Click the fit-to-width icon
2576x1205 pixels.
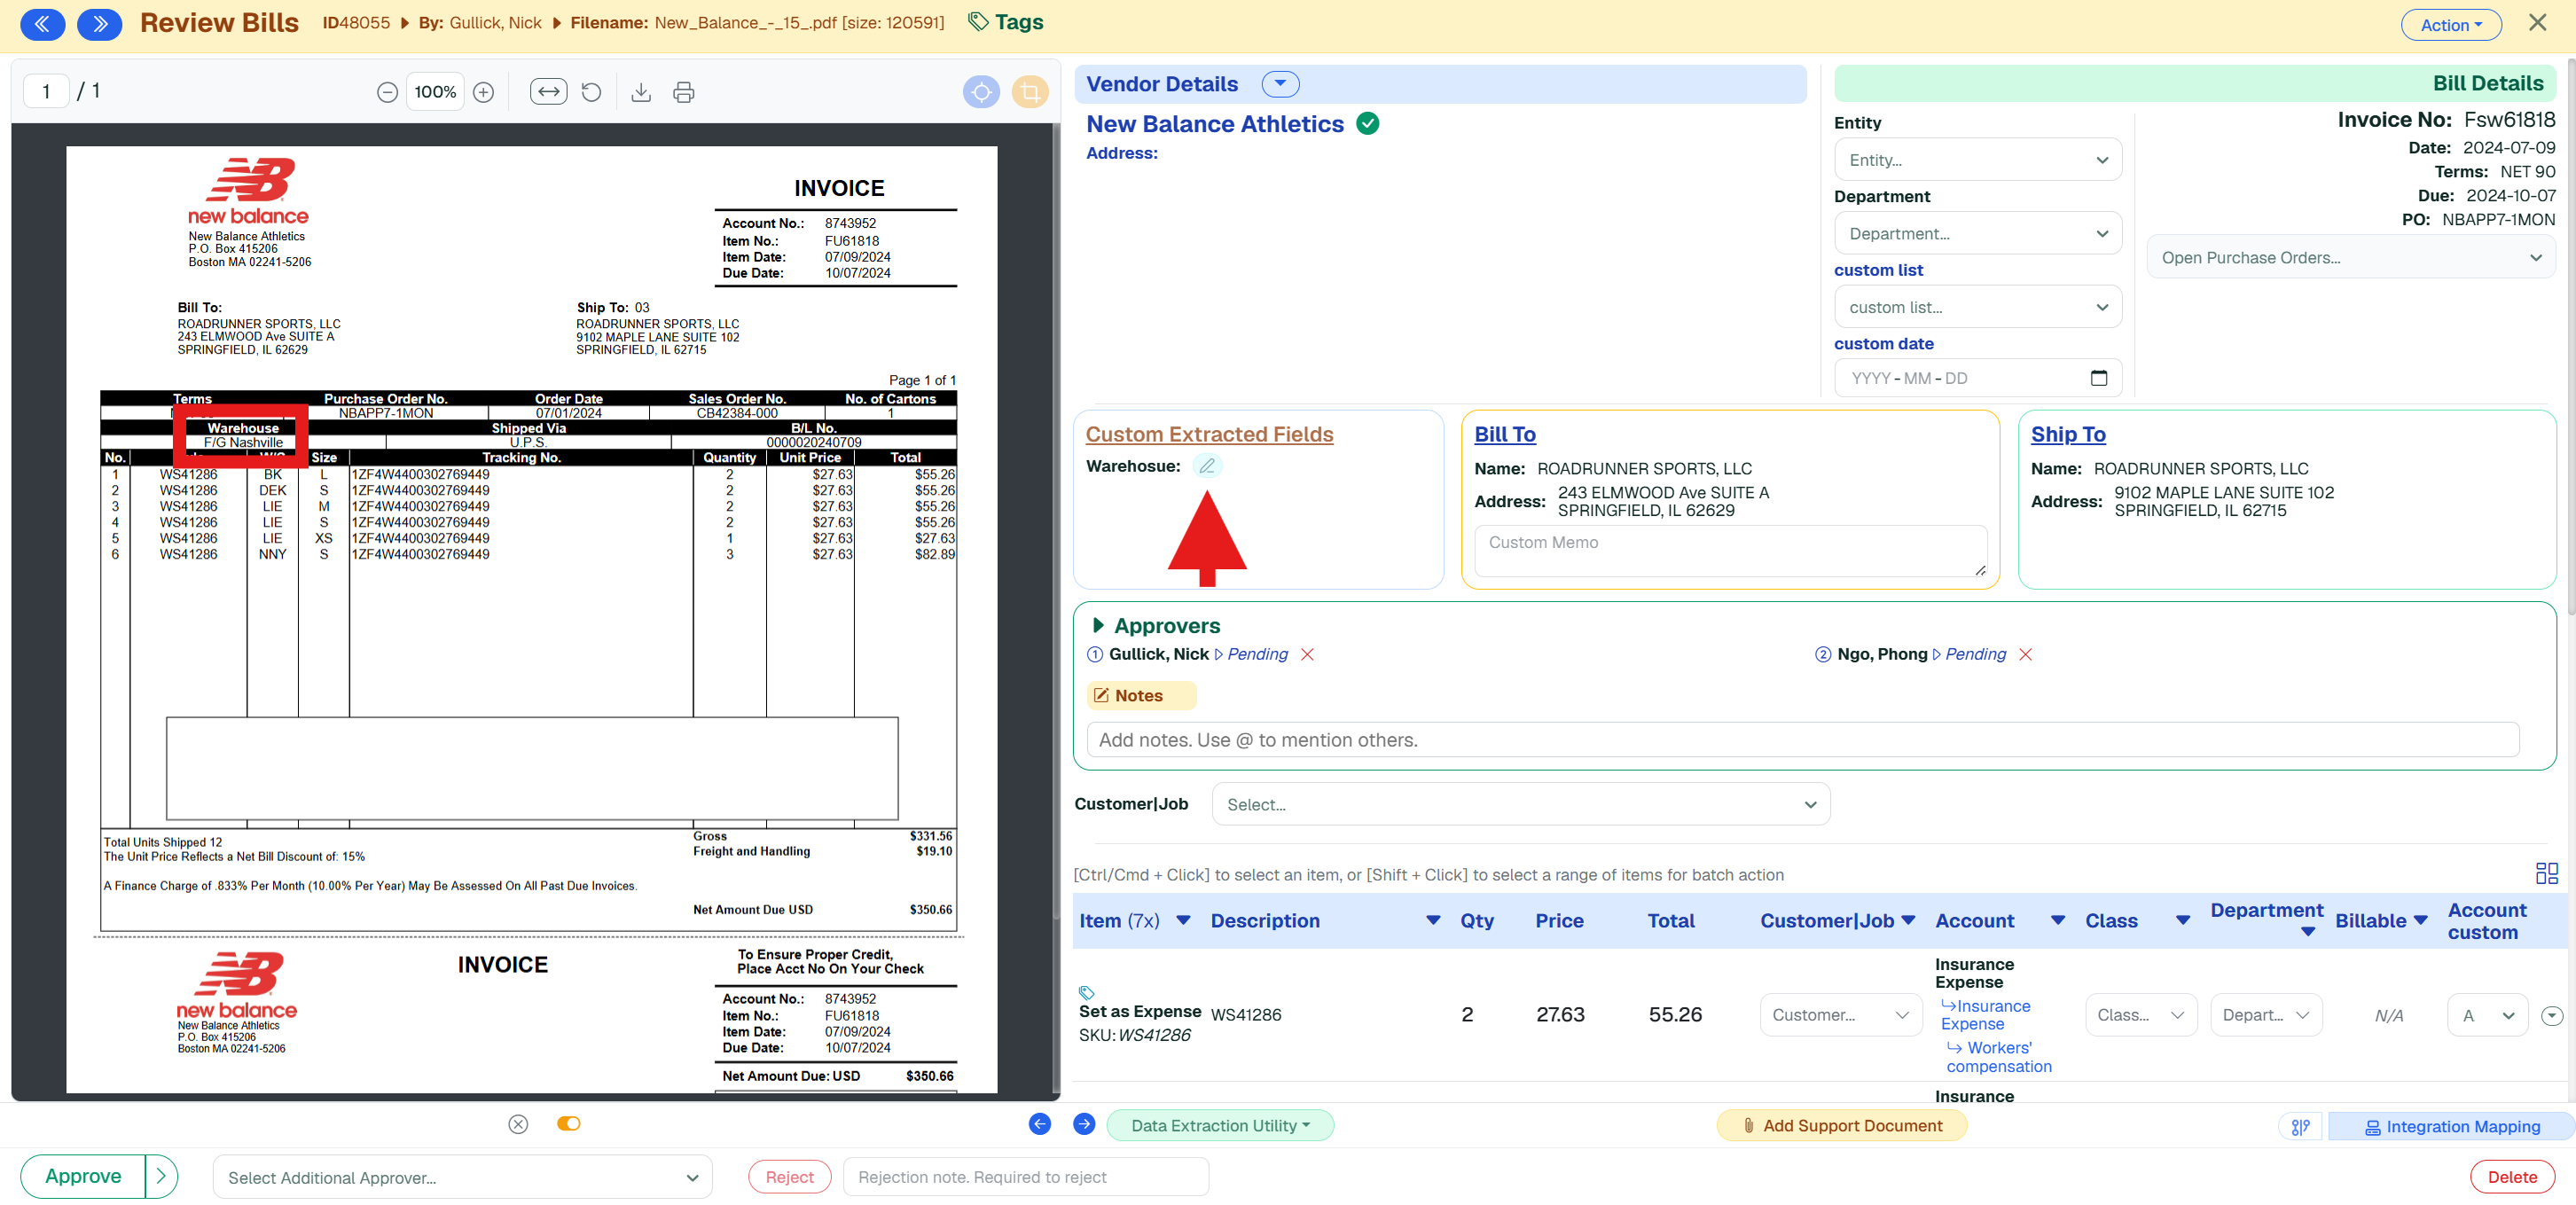[548, 92]
